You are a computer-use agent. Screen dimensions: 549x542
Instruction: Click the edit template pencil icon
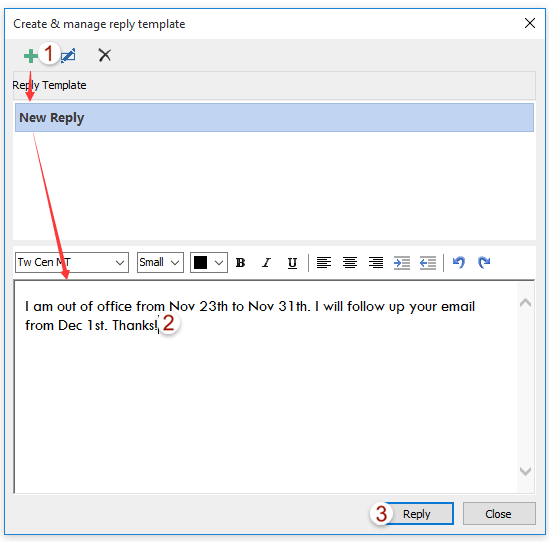tap(68, 55)
